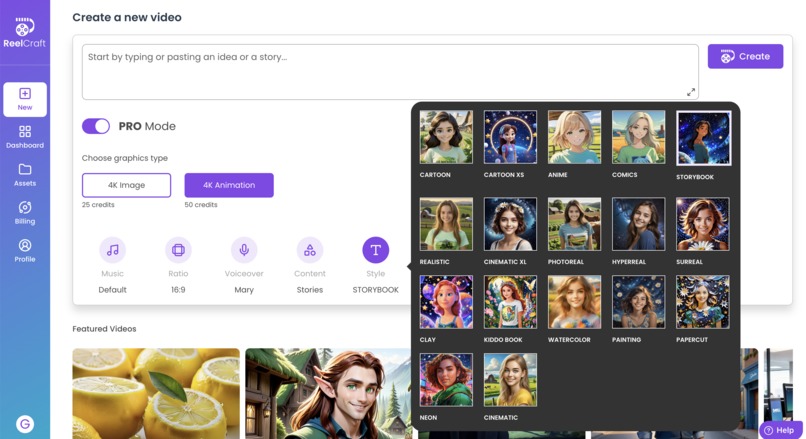Click the Choose graphics type label
Viewport: 806px width, 439px height.
pyautogui.click(x=125, y=158)
